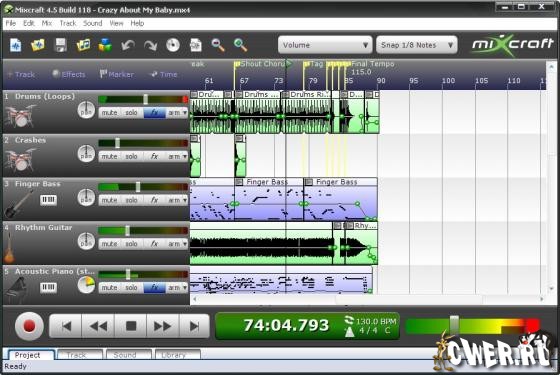Click the Zoom Out magnifier icon
Screen dimensions: 560x375
218,45
